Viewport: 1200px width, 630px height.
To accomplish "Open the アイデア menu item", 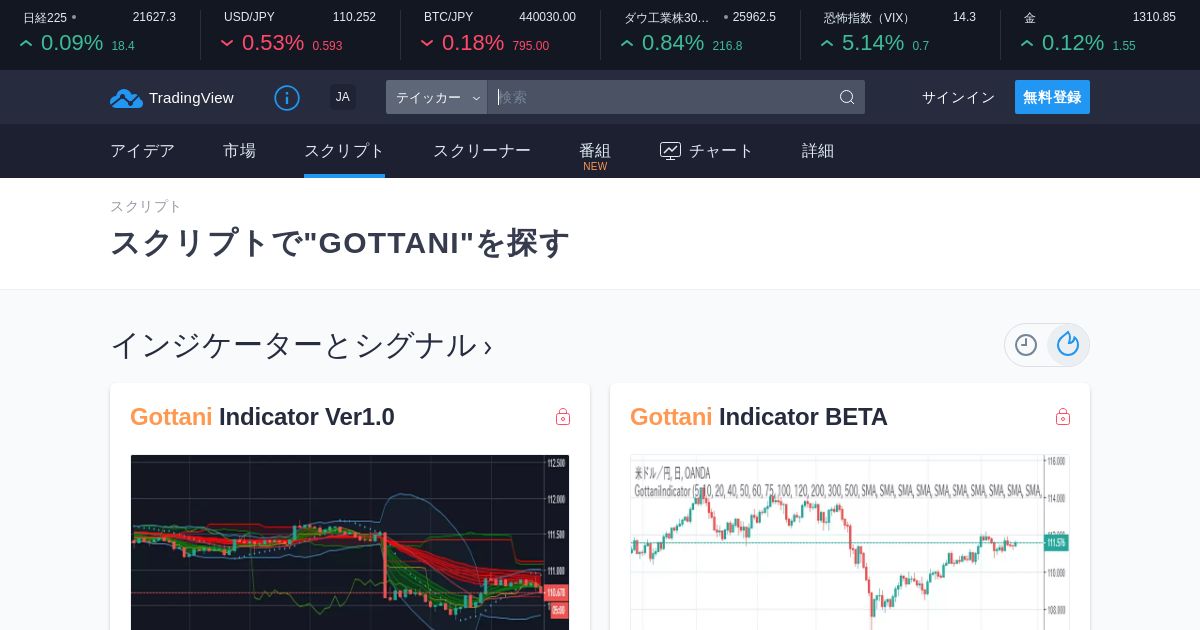I will pyautogui.click(x=142, y=151).
